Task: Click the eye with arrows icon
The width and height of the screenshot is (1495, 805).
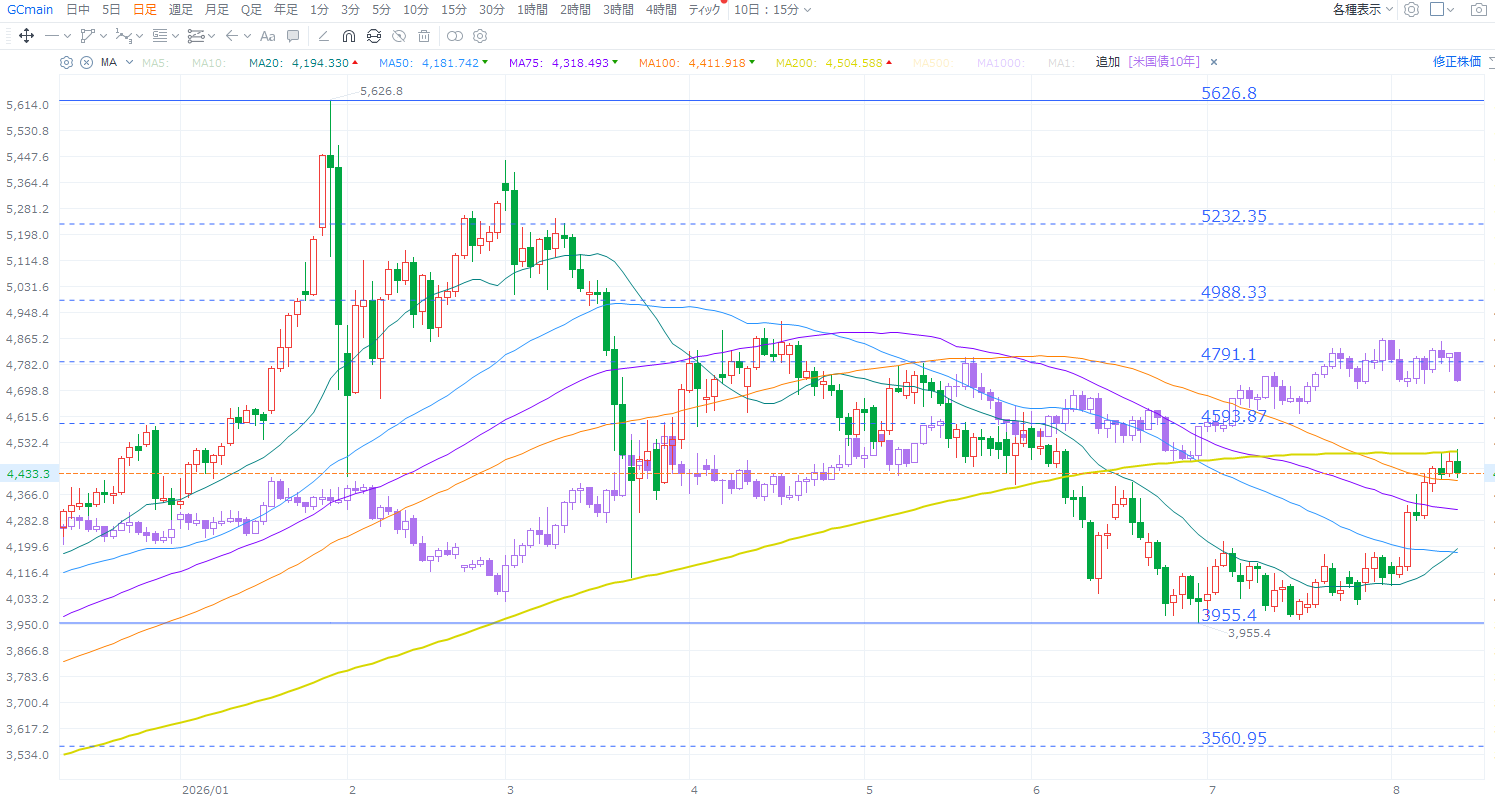Action: (x=374, y=36)
